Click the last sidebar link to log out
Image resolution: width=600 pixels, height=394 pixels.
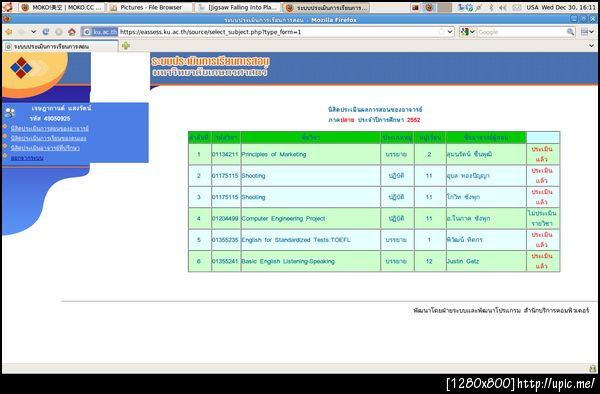(27, 158)
